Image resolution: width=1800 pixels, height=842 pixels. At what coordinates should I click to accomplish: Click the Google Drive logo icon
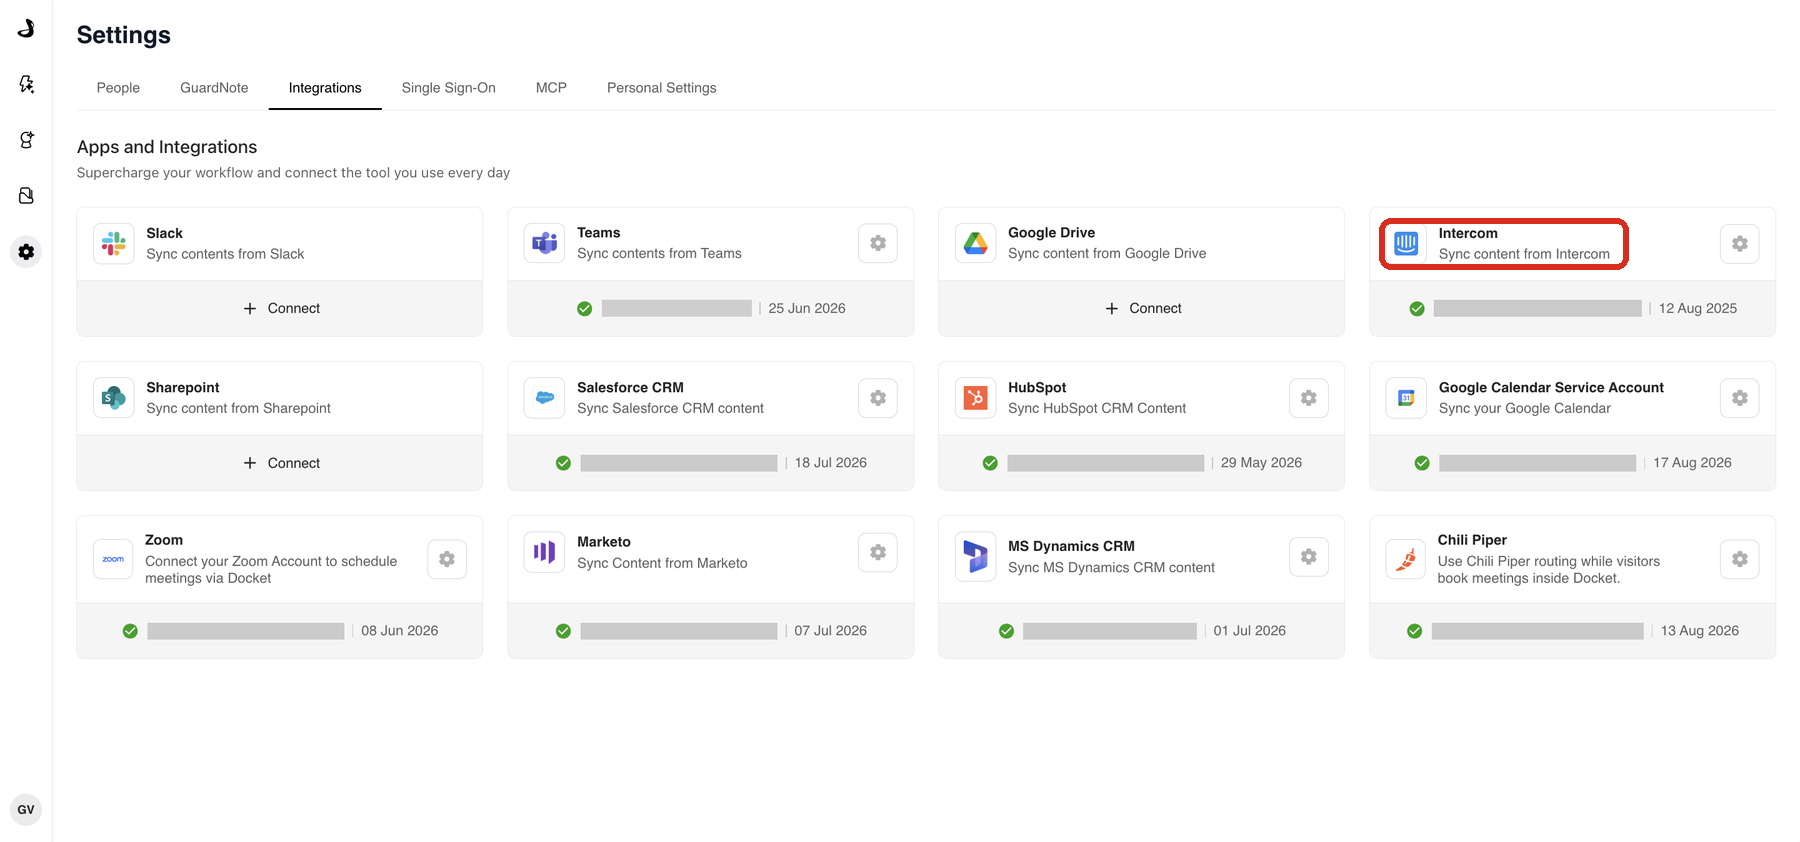(x=976, y=243)
